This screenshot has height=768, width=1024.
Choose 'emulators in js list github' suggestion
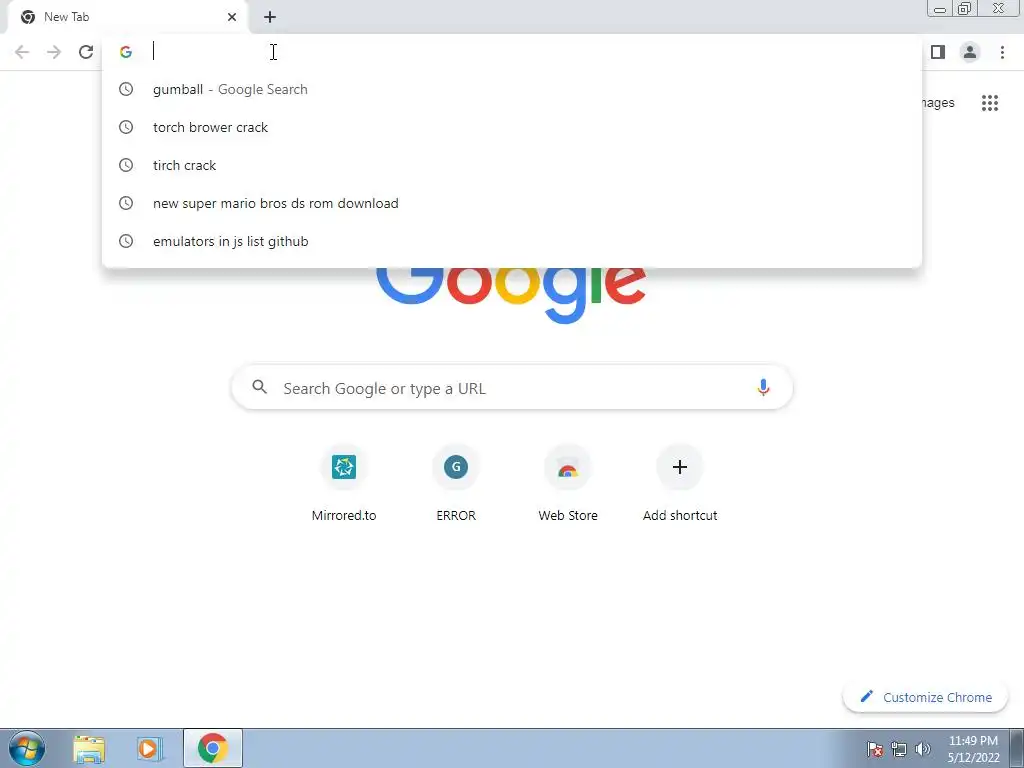point(512,241)
